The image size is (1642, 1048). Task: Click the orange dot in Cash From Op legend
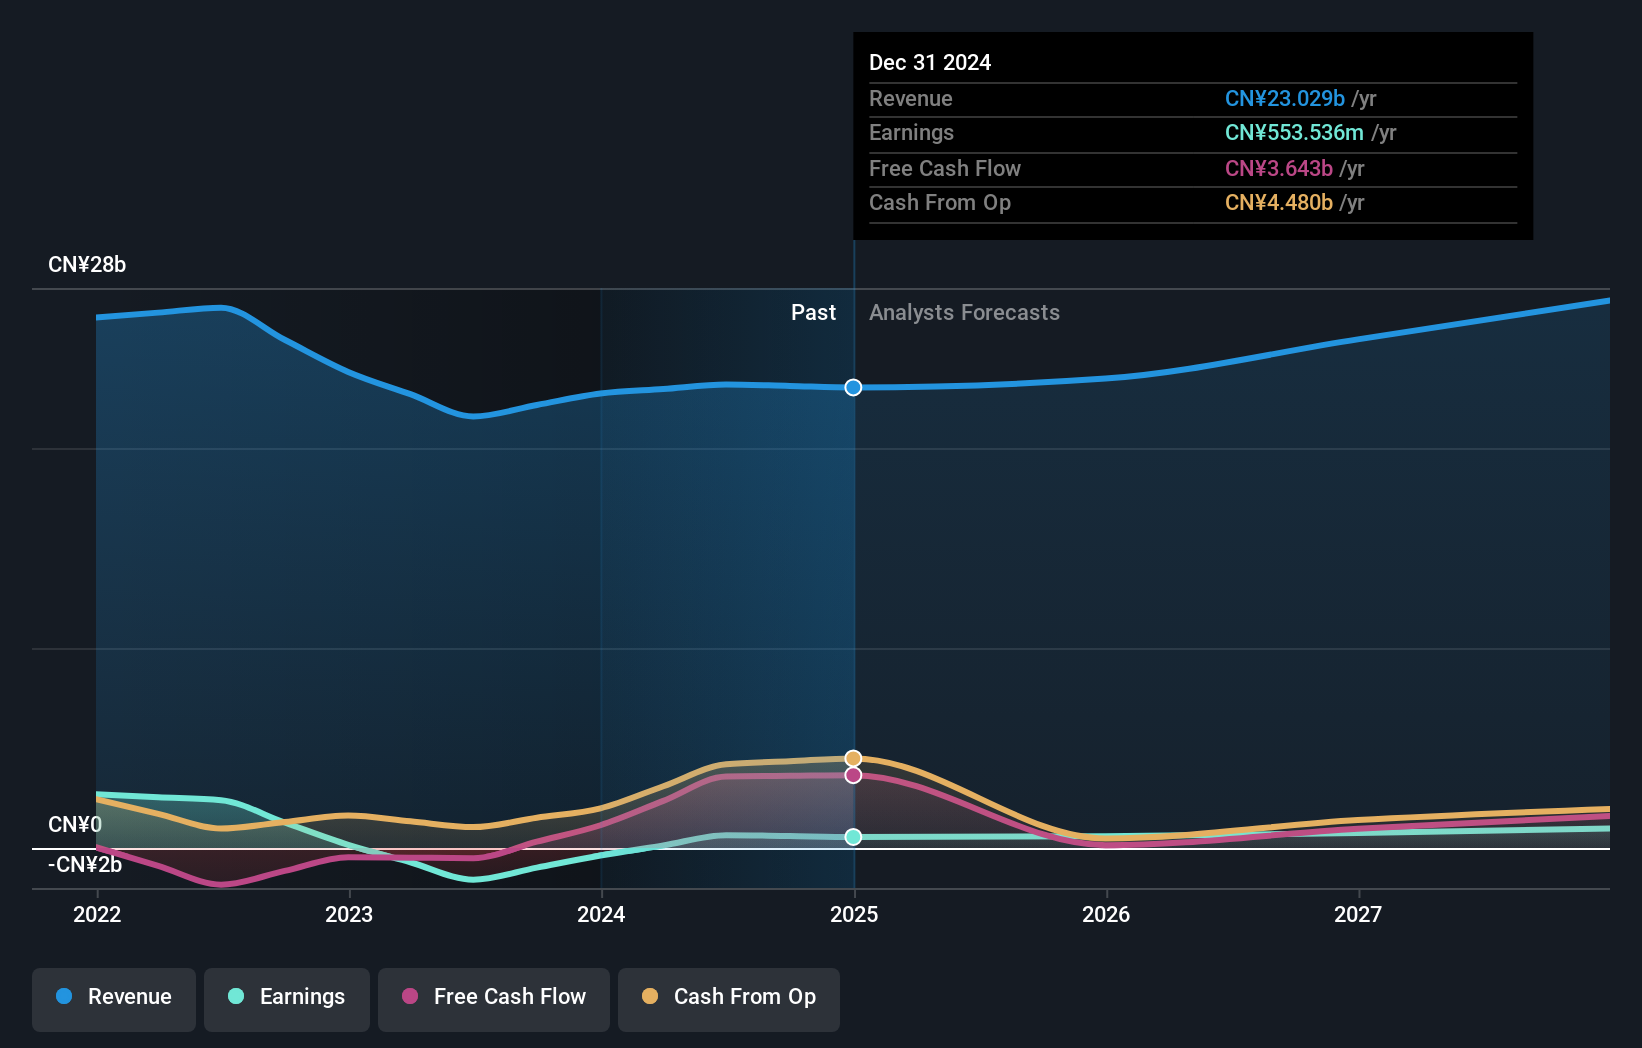point(650,996)
